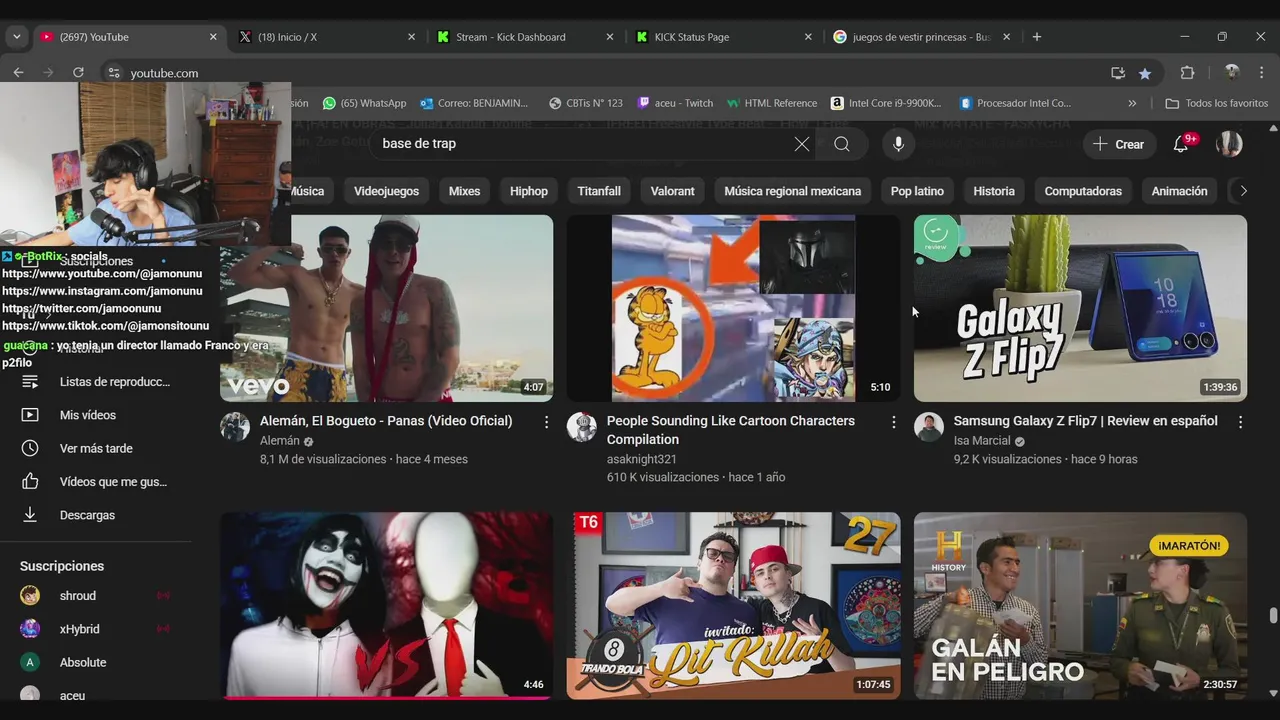
Task: Click the Mis vídeos sidebar icon
Action: point(30,415)
